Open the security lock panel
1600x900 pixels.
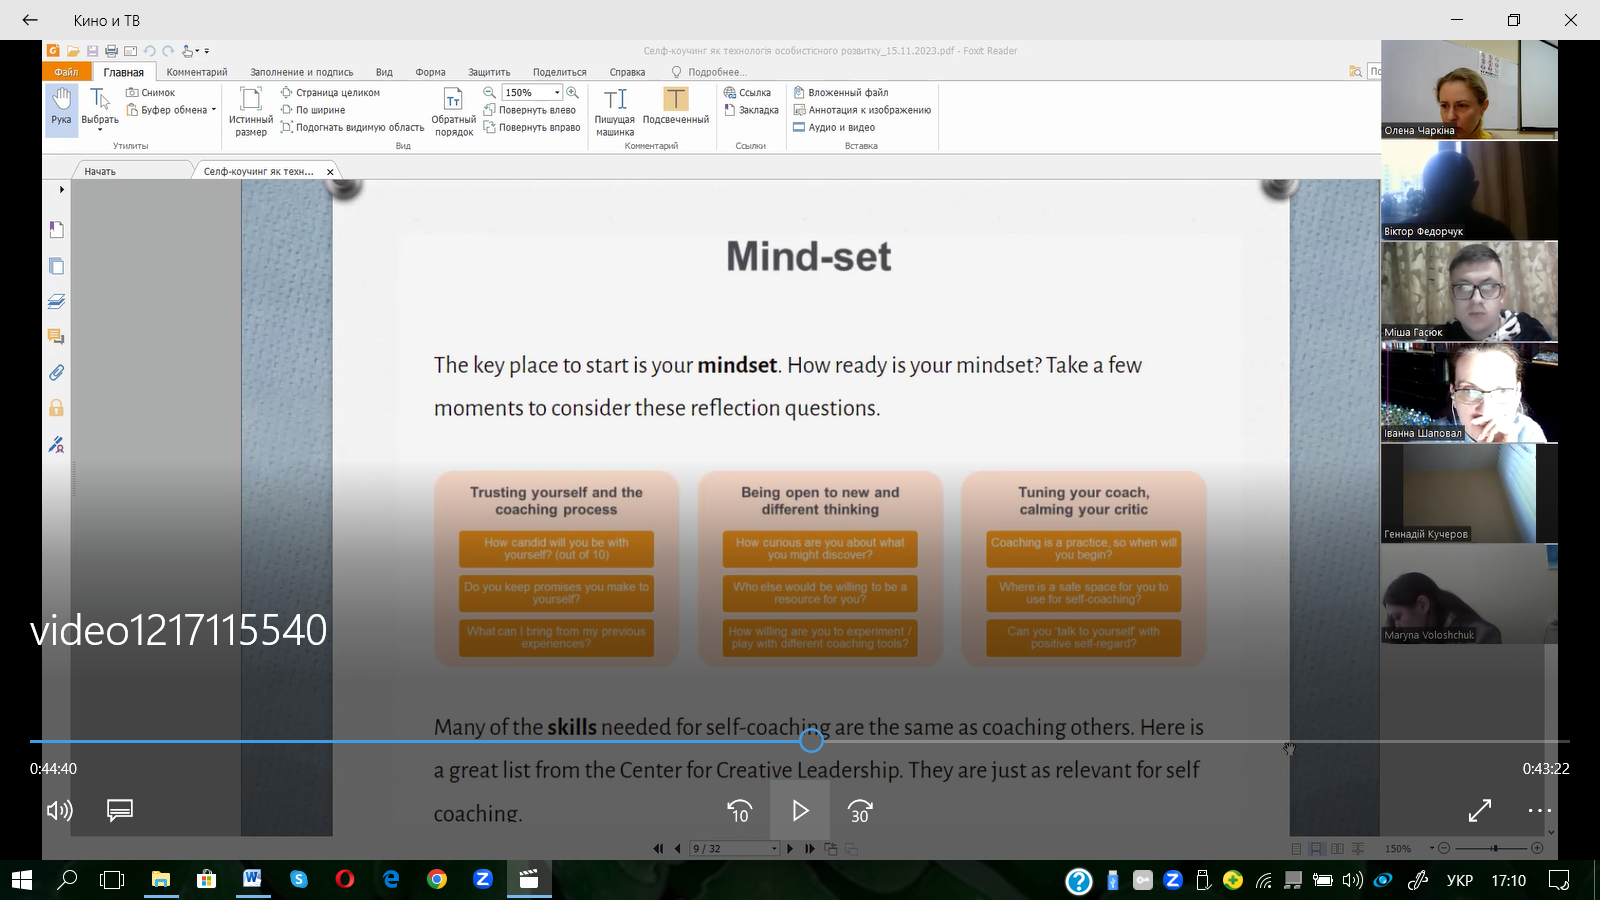56,408
